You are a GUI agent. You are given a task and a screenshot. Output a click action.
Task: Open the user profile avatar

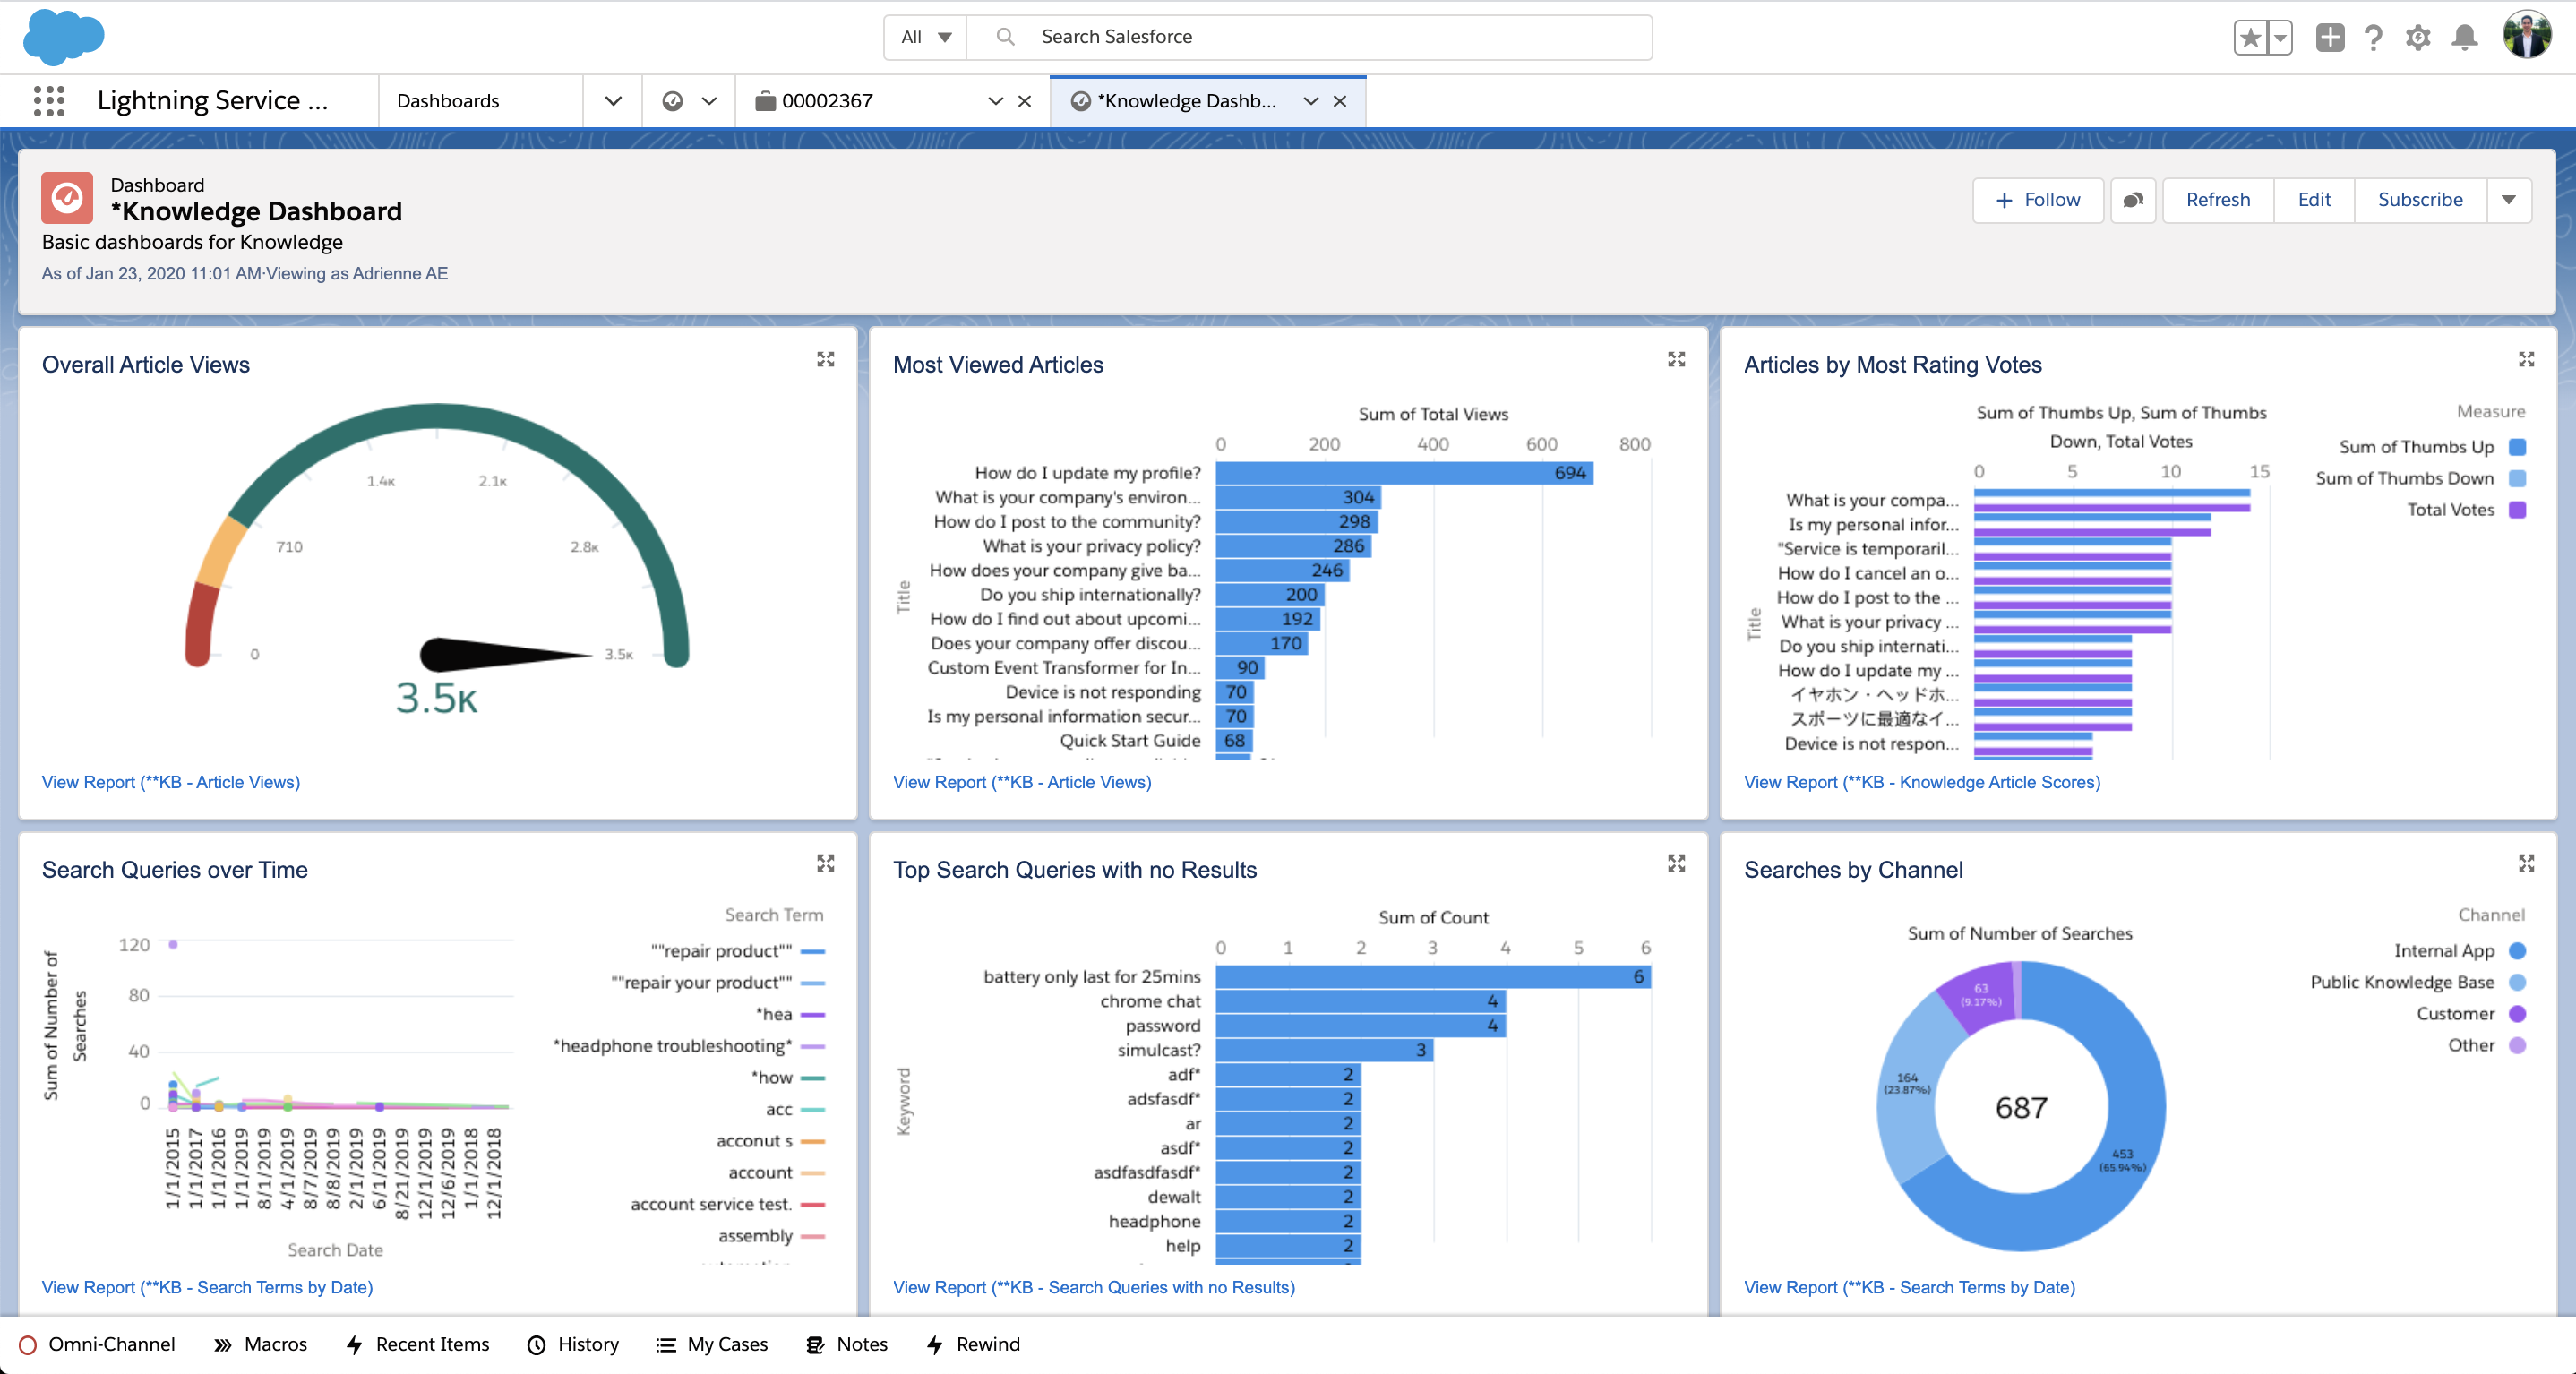(2527, 36)
